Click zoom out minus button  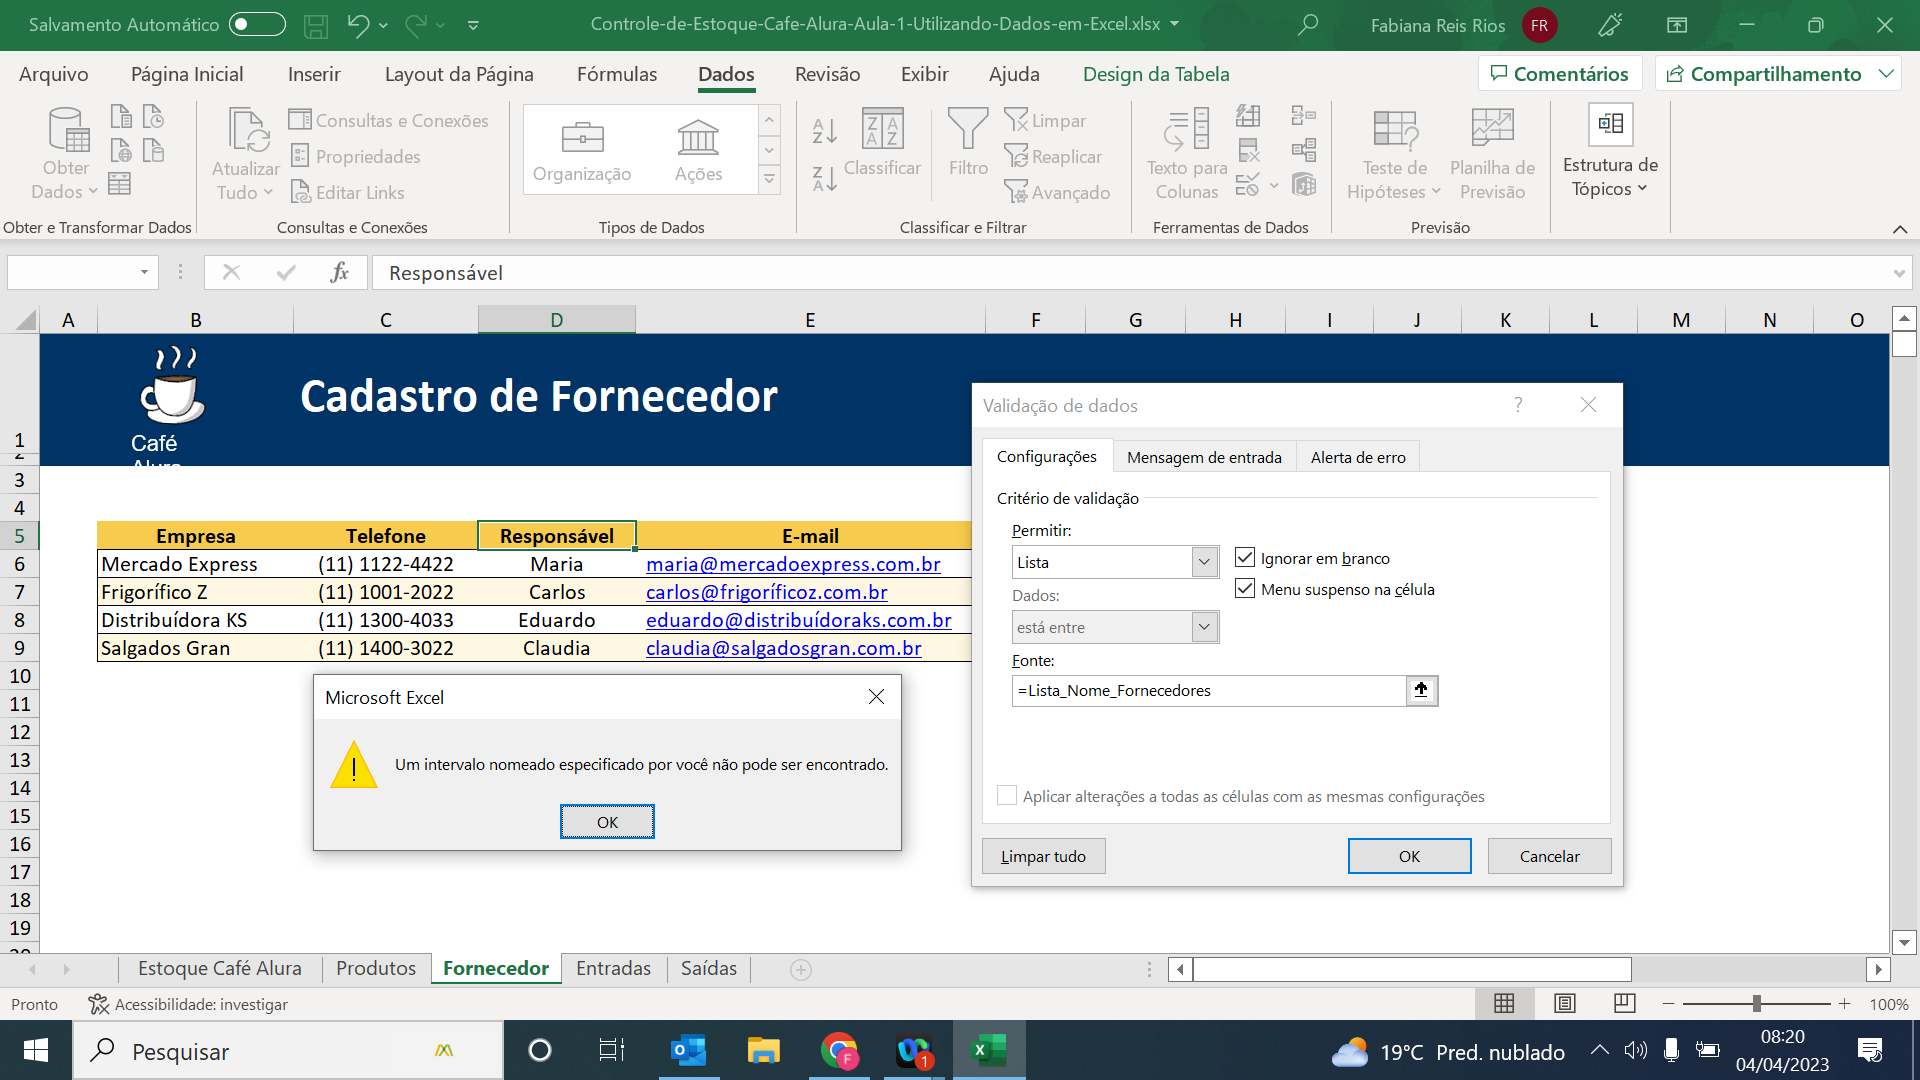click(1668, 1003)
